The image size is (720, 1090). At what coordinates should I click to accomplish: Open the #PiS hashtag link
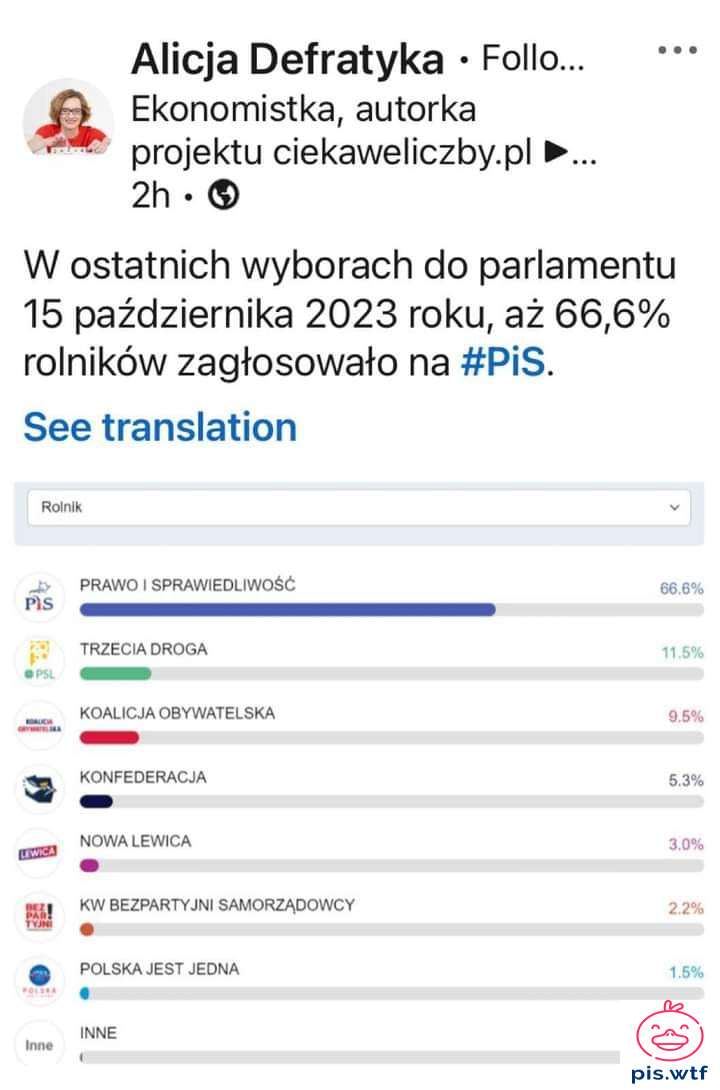503,362
